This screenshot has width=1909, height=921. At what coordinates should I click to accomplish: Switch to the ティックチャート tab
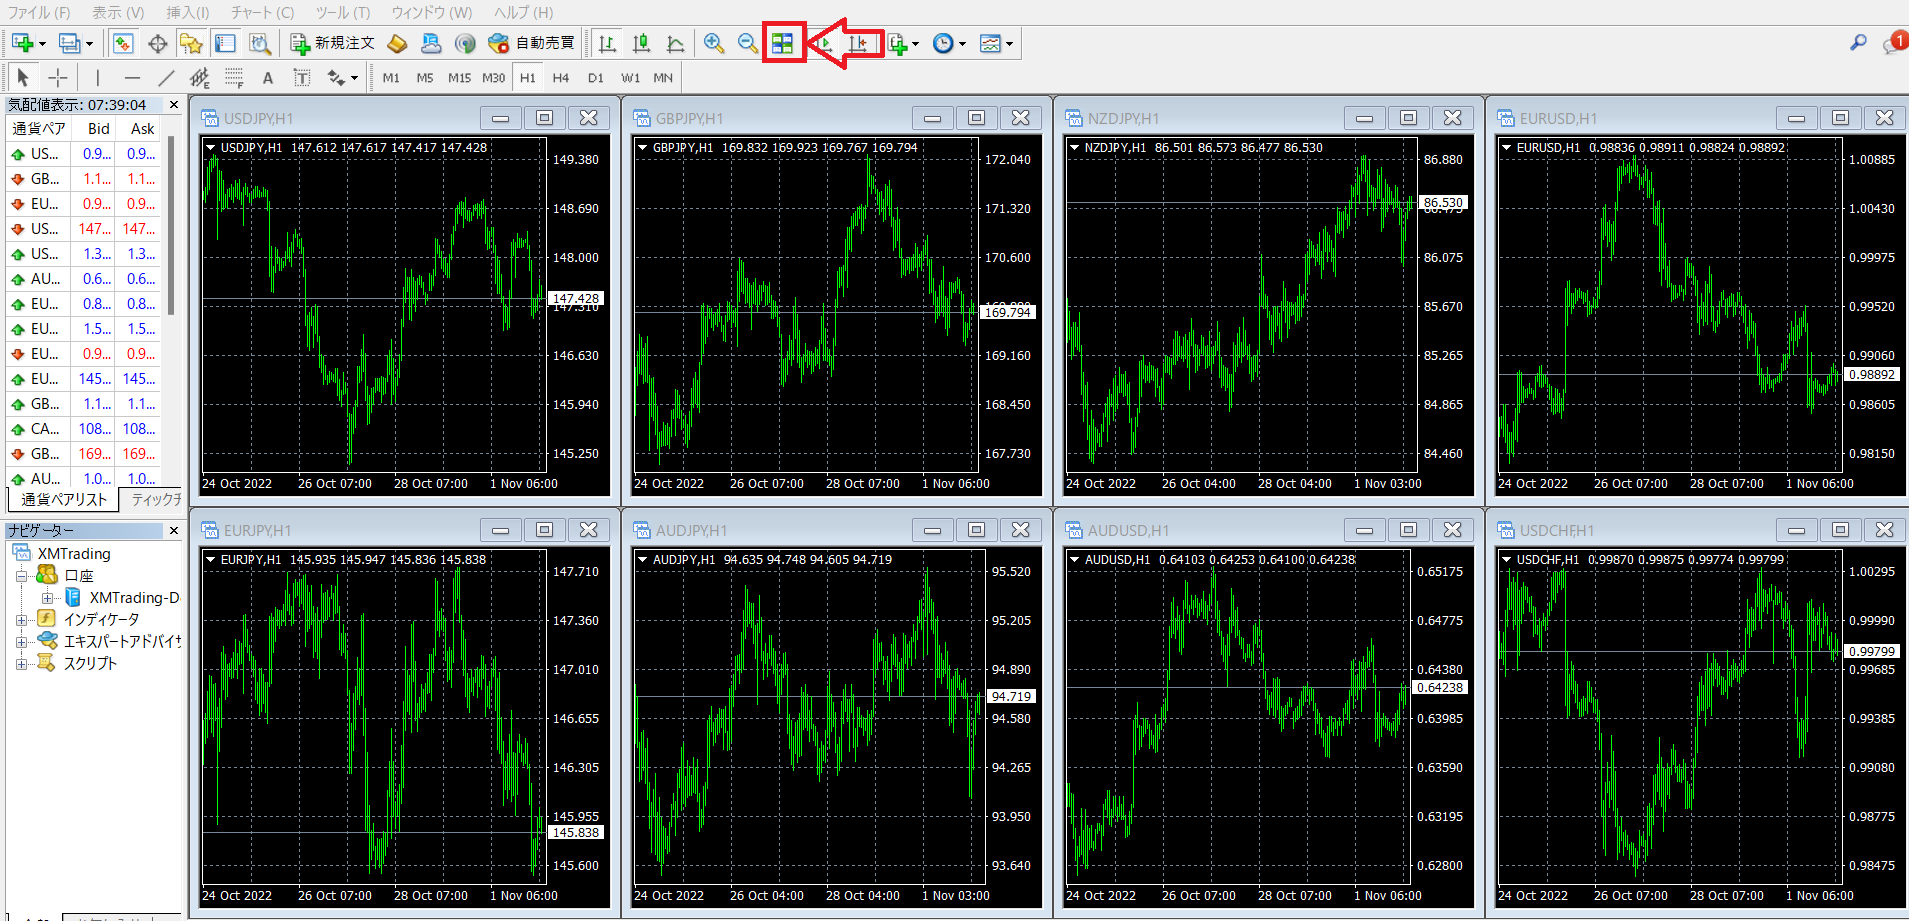tap(155, 500)
